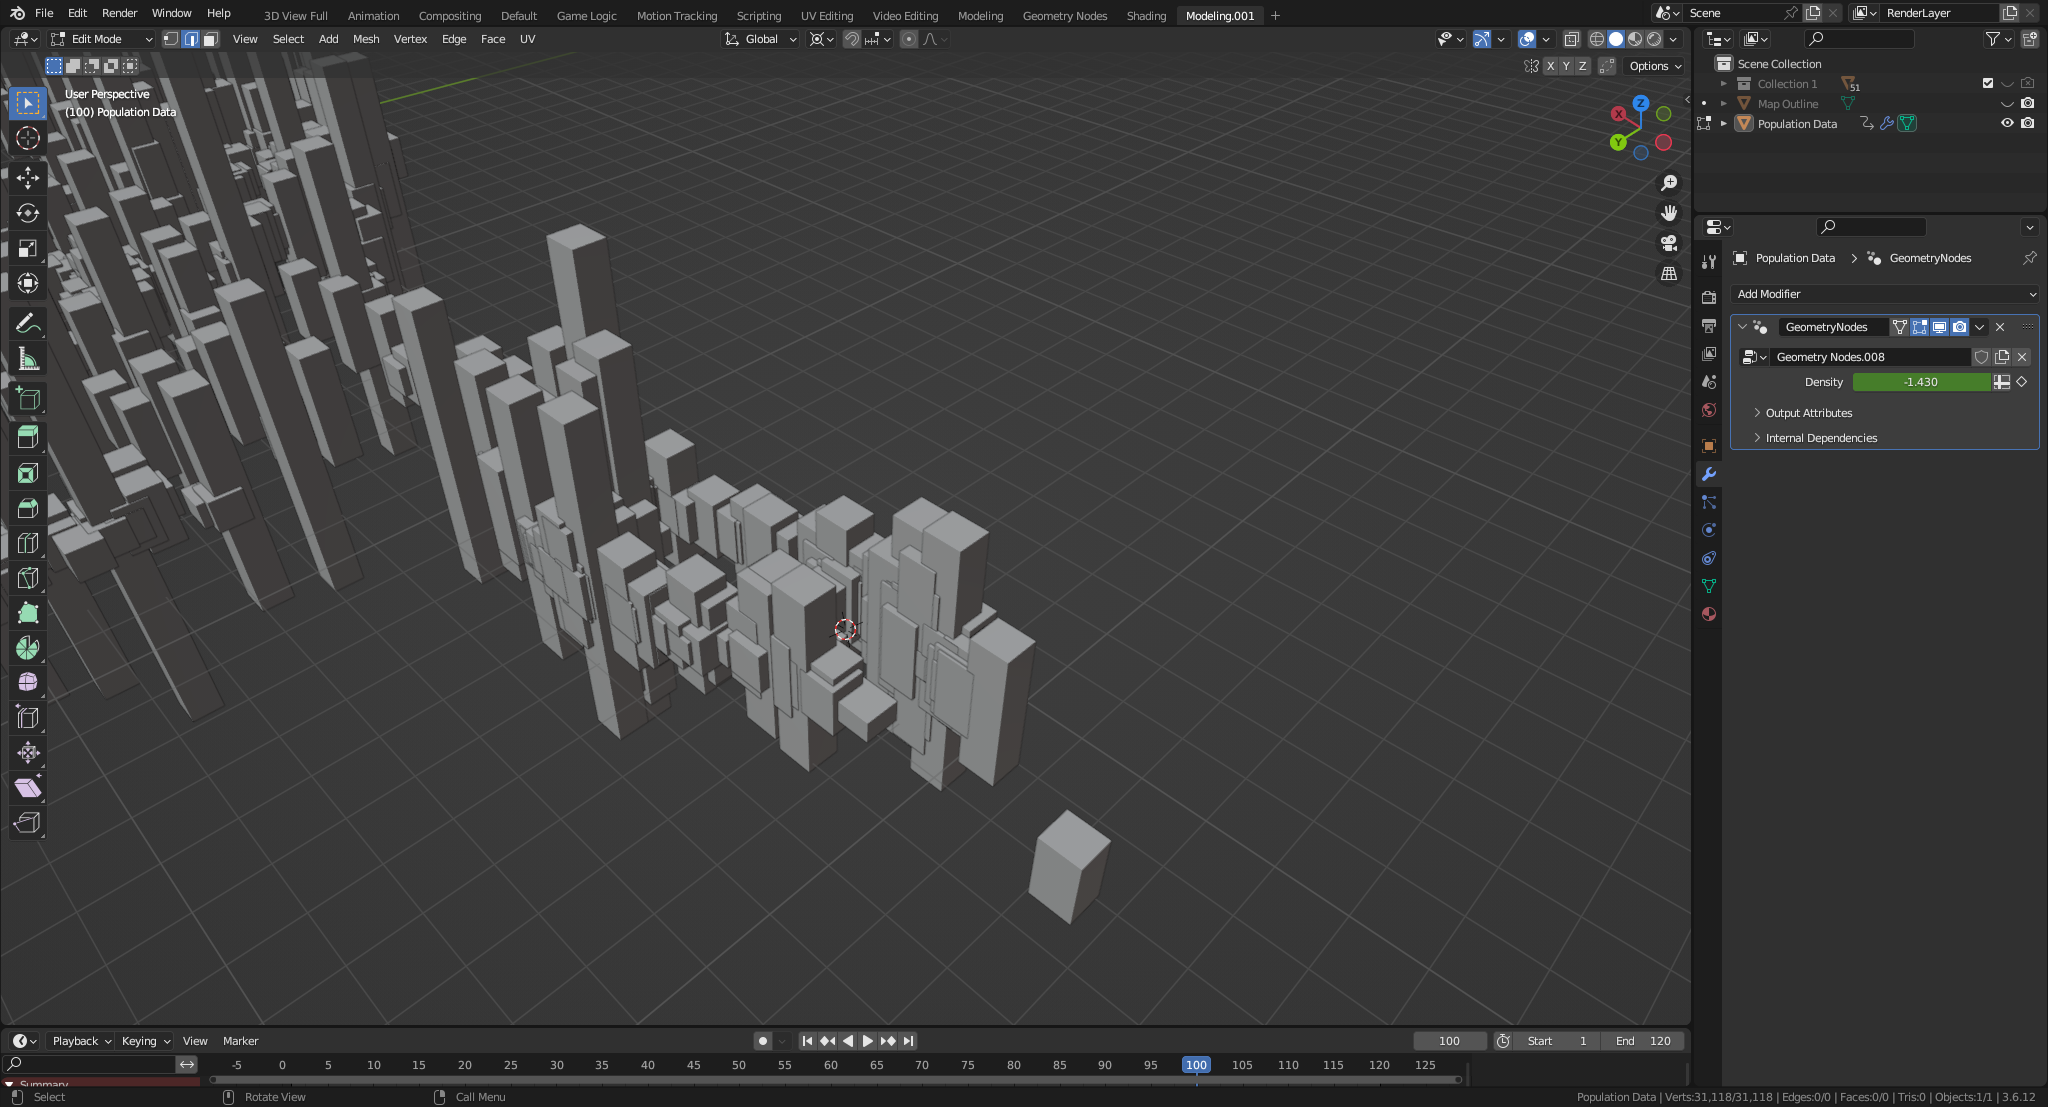Screen dimensions: 2048x1107
Task: Click frame 50 on timeline
Action: click(x=739, y=1065)
